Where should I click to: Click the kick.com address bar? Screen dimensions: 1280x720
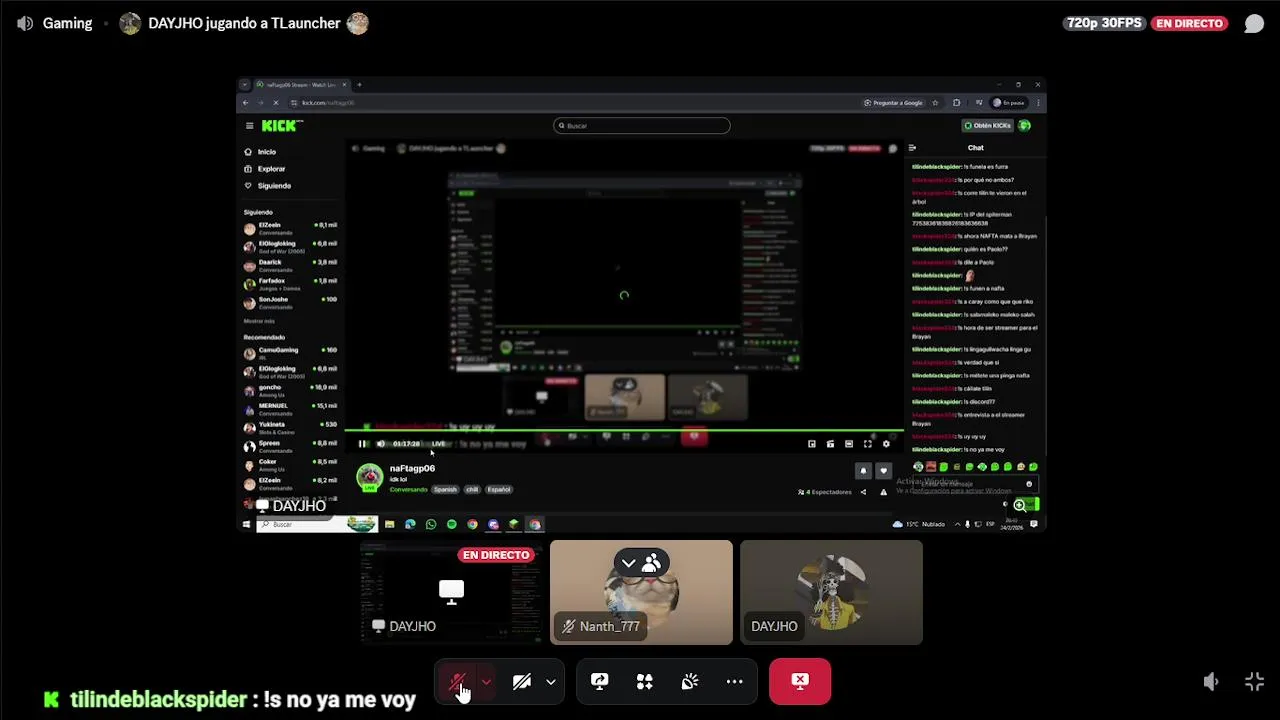[x=570, y=103]
